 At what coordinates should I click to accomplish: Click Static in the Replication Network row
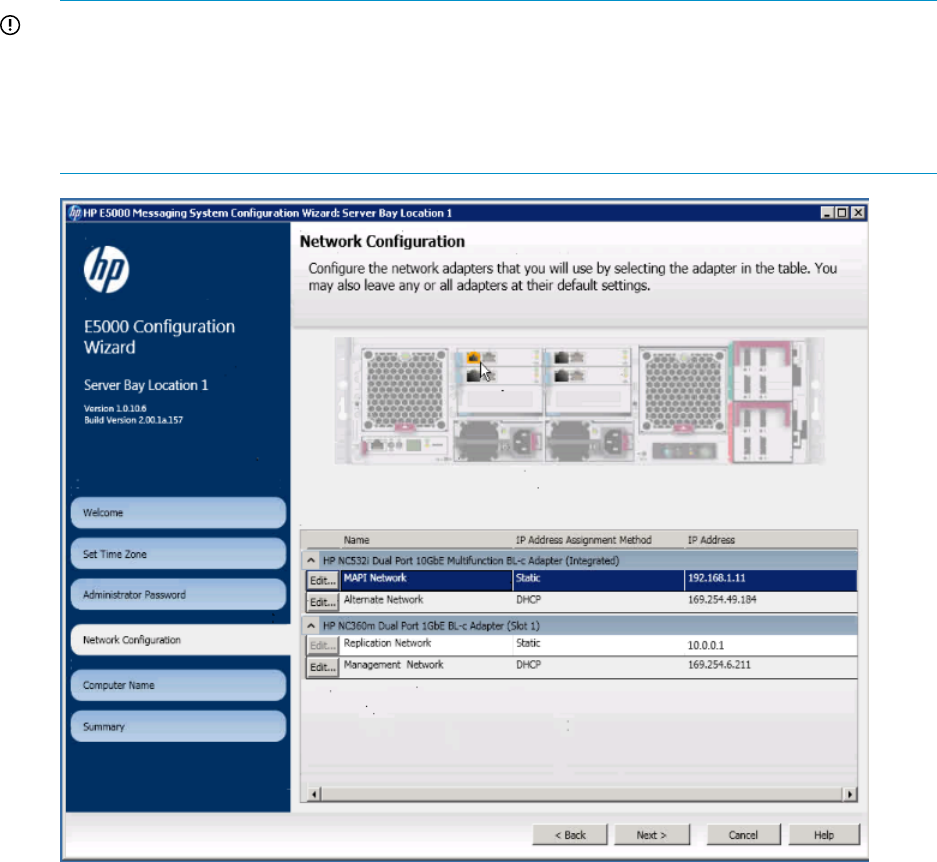[528, 643]
